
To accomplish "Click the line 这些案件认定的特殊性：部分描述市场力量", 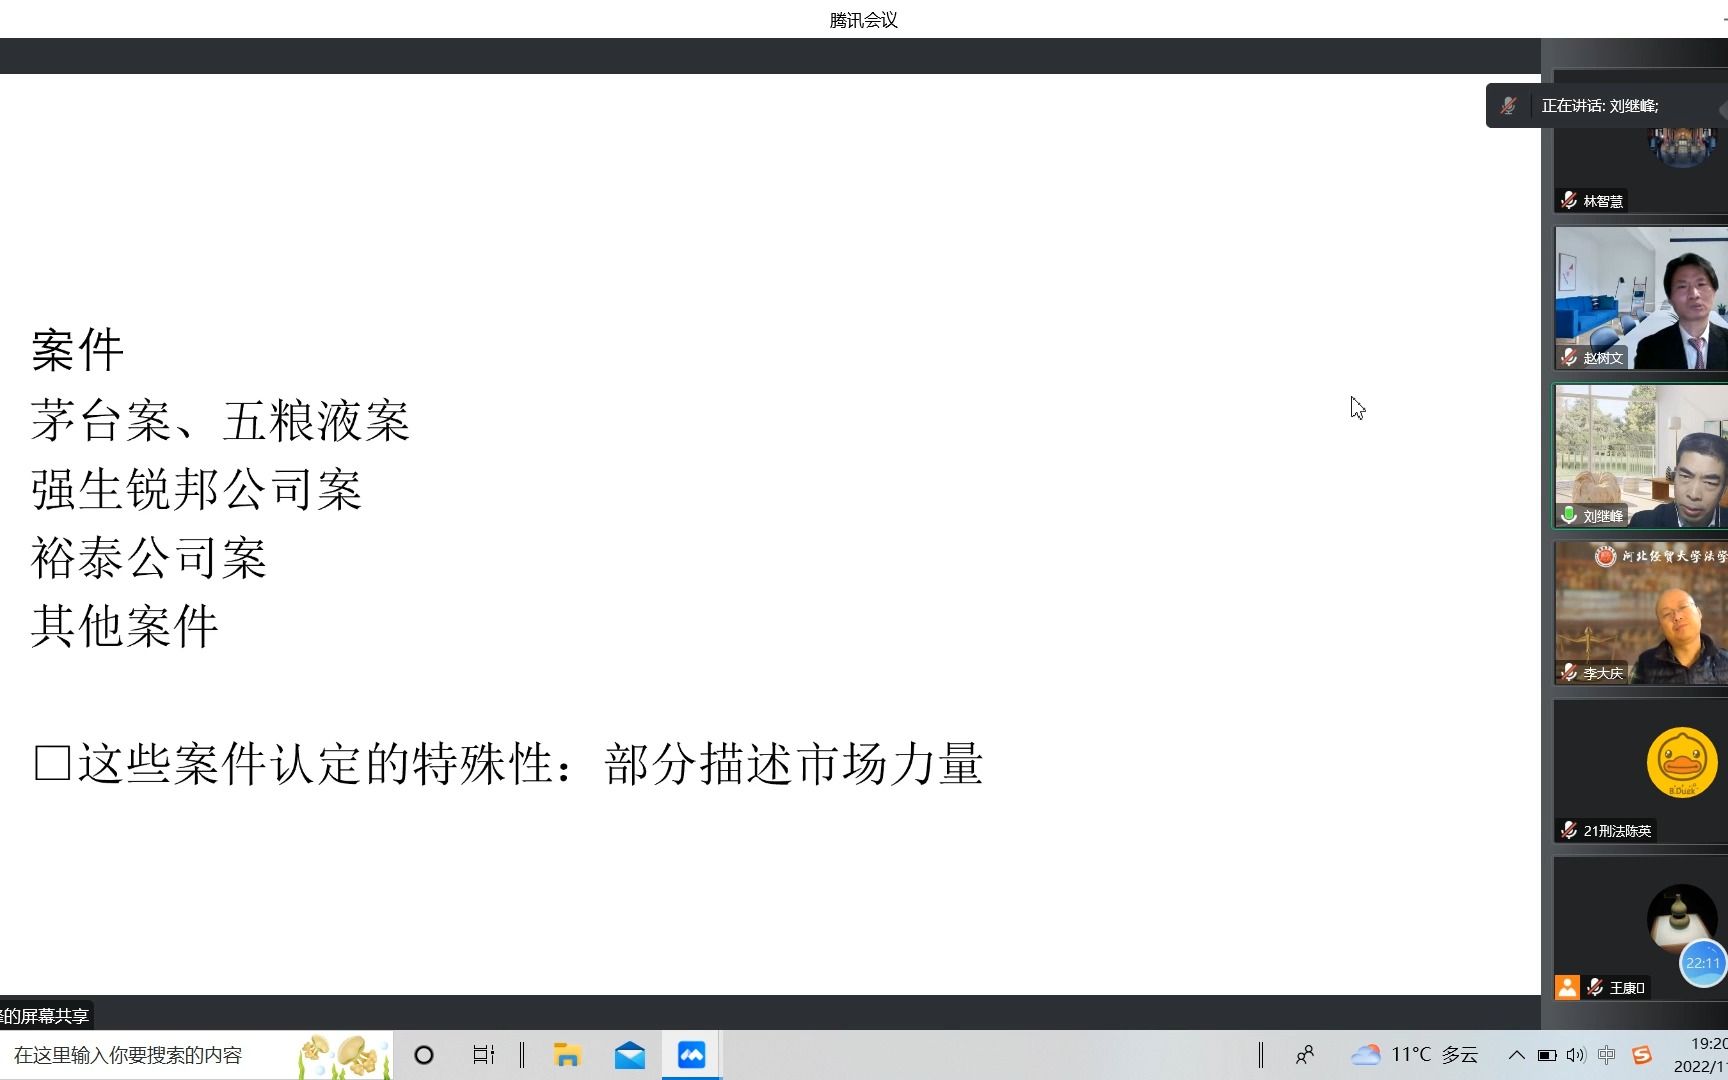I will pyautogui.click(x=508, y=764).
